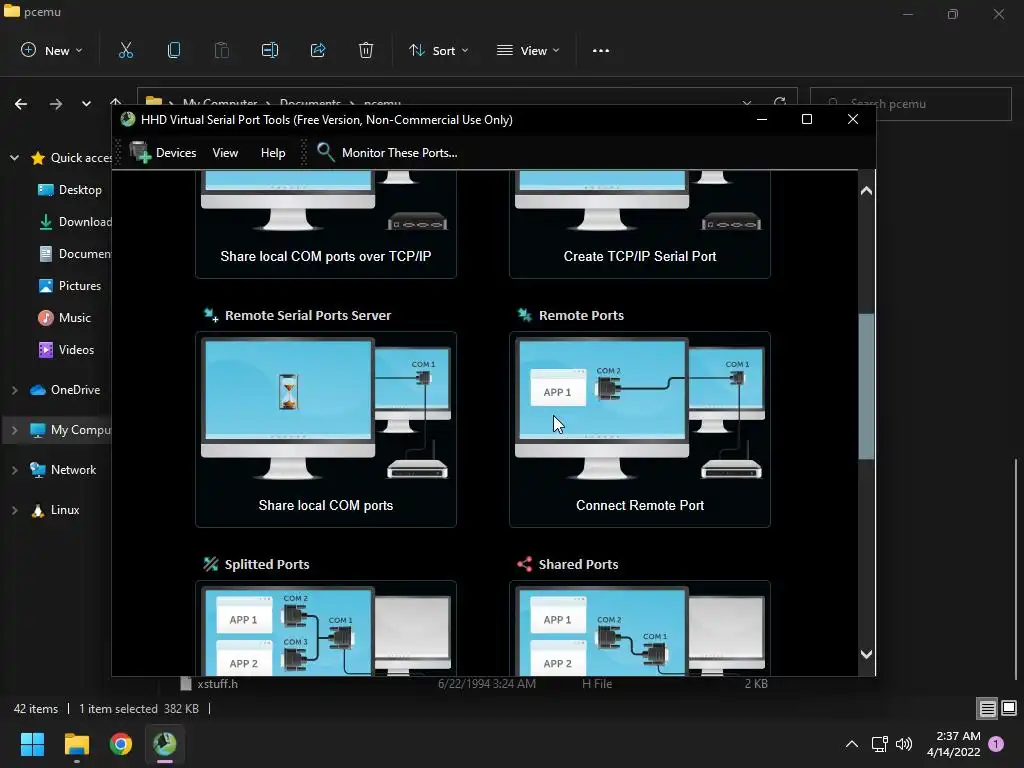Screen dimensions: 1024x768
Task: Open the Help menu in HHD tool
Action: tap(273, 153)
